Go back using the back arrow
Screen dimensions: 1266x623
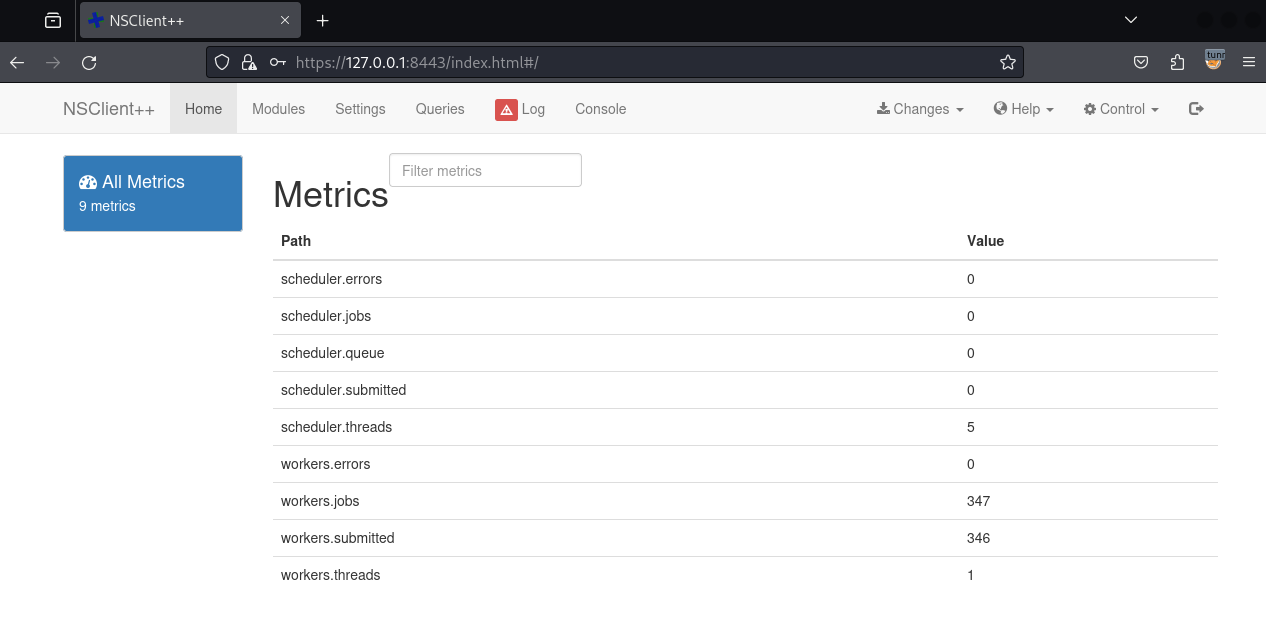point(17,63)
